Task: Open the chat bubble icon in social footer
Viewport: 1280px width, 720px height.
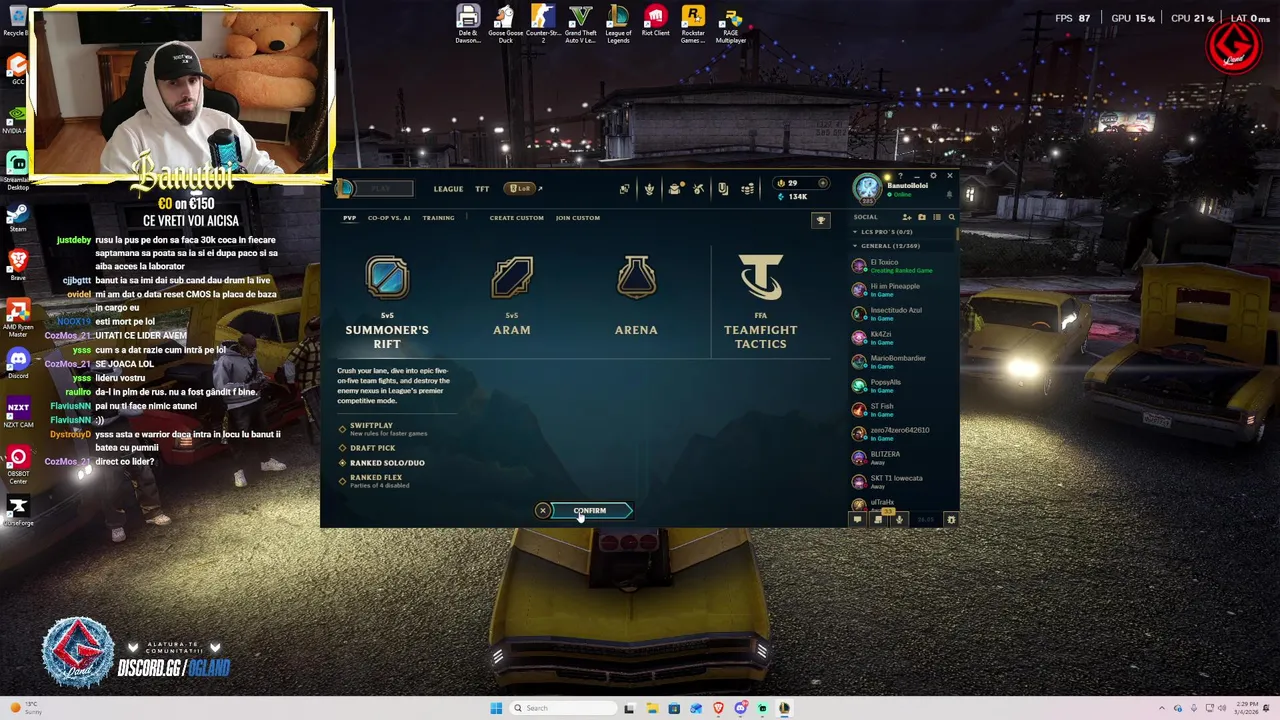Action: point(857,519)
